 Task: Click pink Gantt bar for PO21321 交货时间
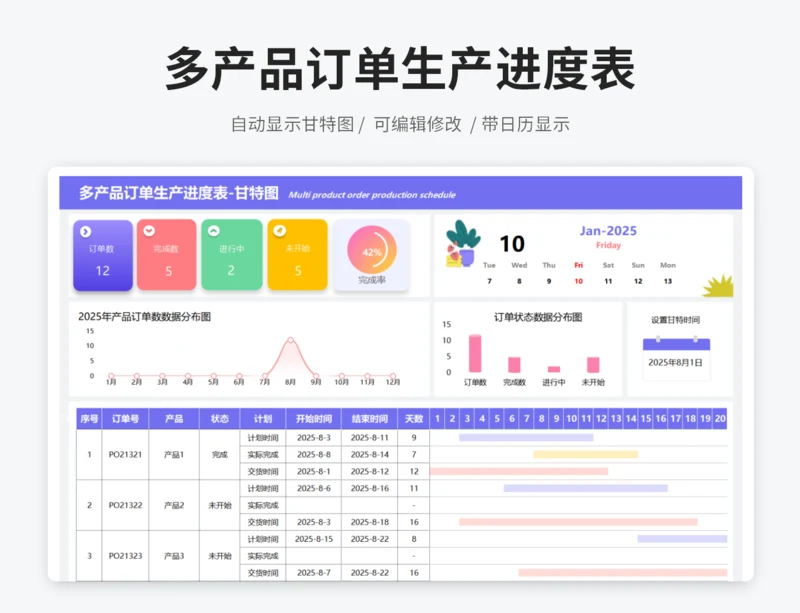coord(519,471)
